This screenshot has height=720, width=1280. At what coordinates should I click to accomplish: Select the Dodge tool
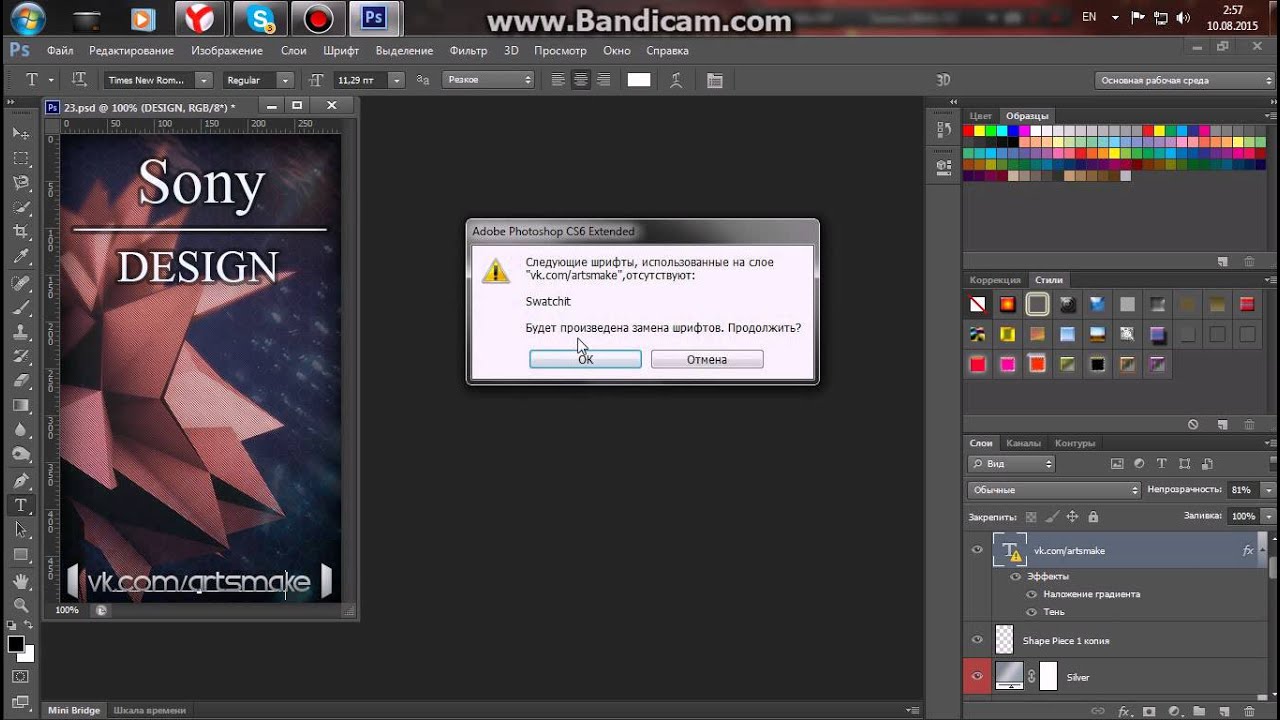point(21,455)
